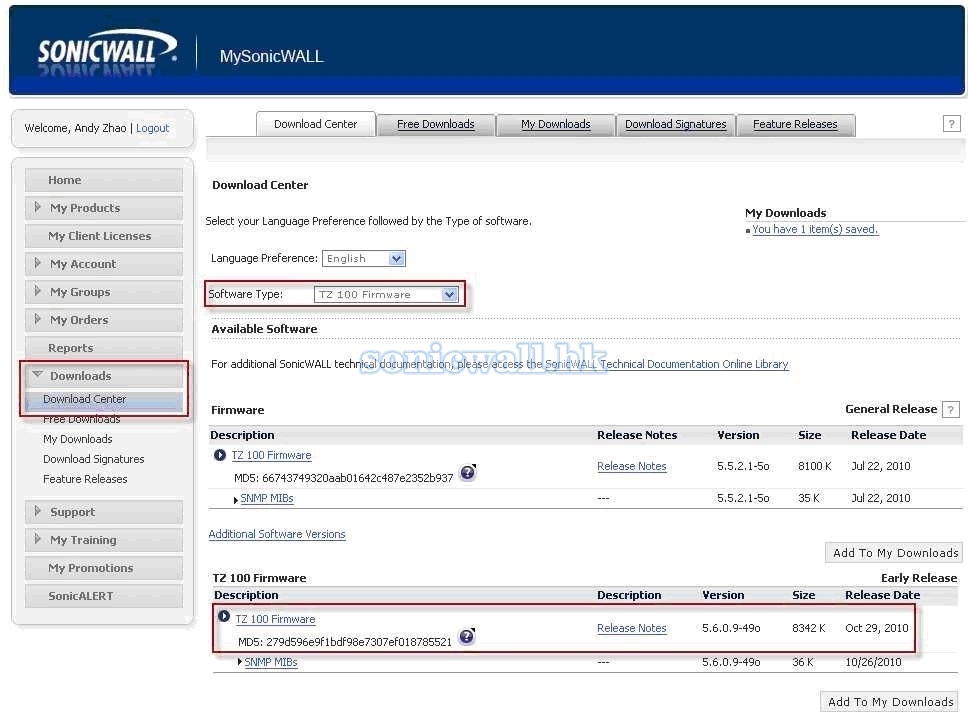Viewport: 969px width, 715px height.
Task: Open Release Notes for version 5.6.0.9-49o
Action: point(632,628)
